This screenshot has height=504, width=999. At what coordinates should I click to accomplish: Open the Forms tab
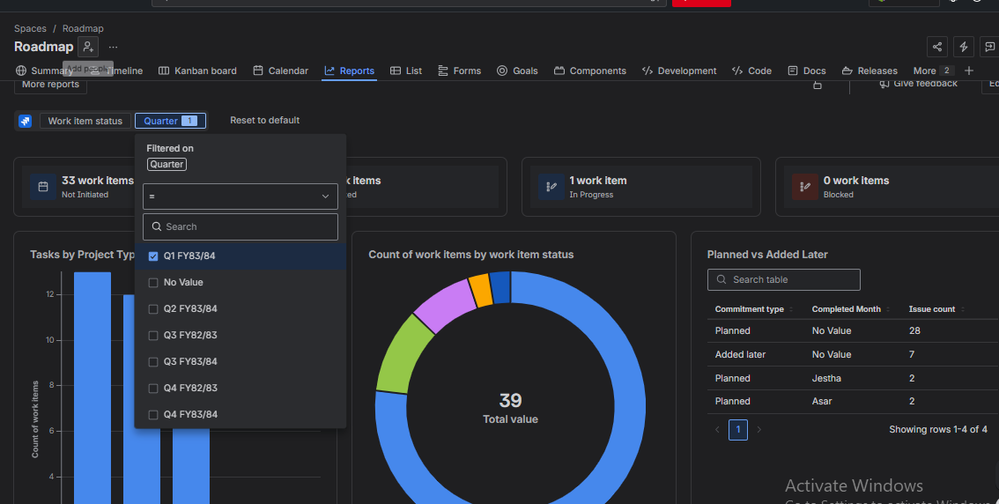click(x=459, y=71)
